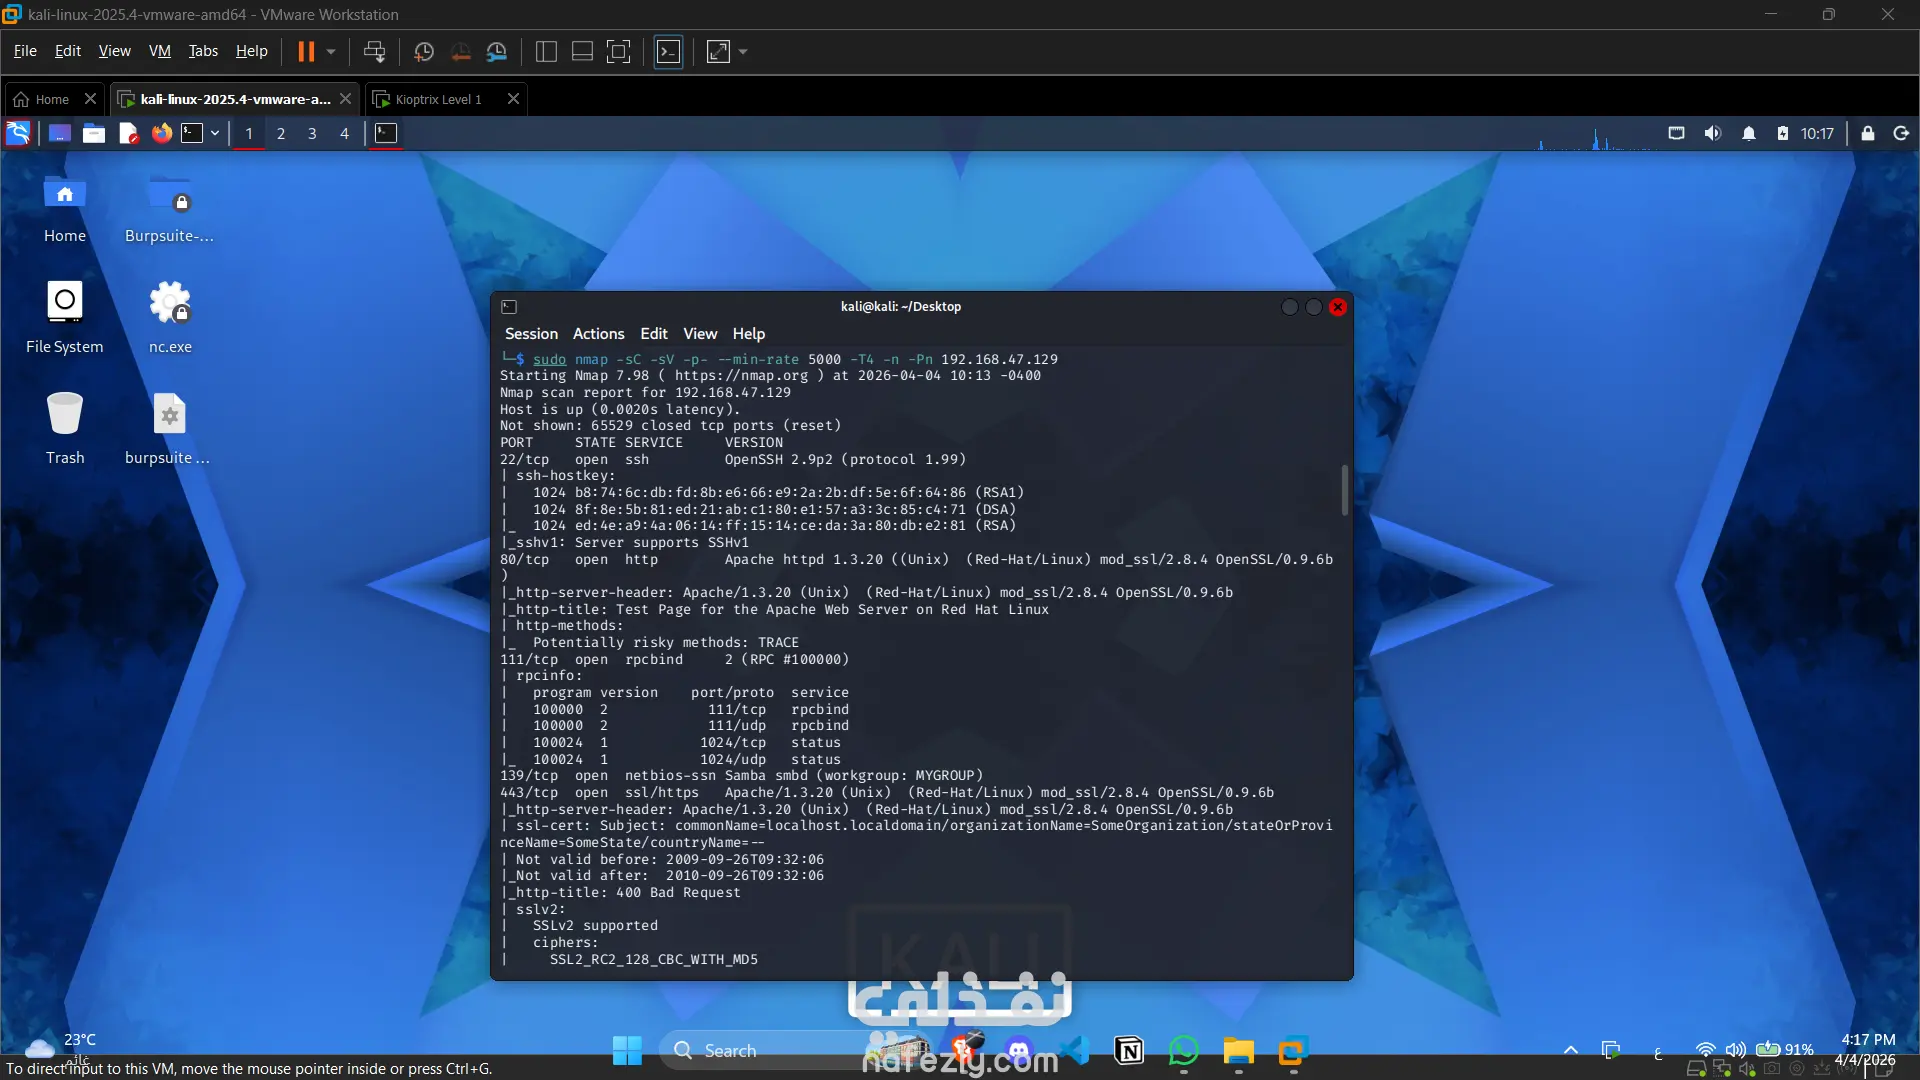Switch to Kali workspace 3
Viewport: 1920px width, 1080px height.
coord(312,133)
